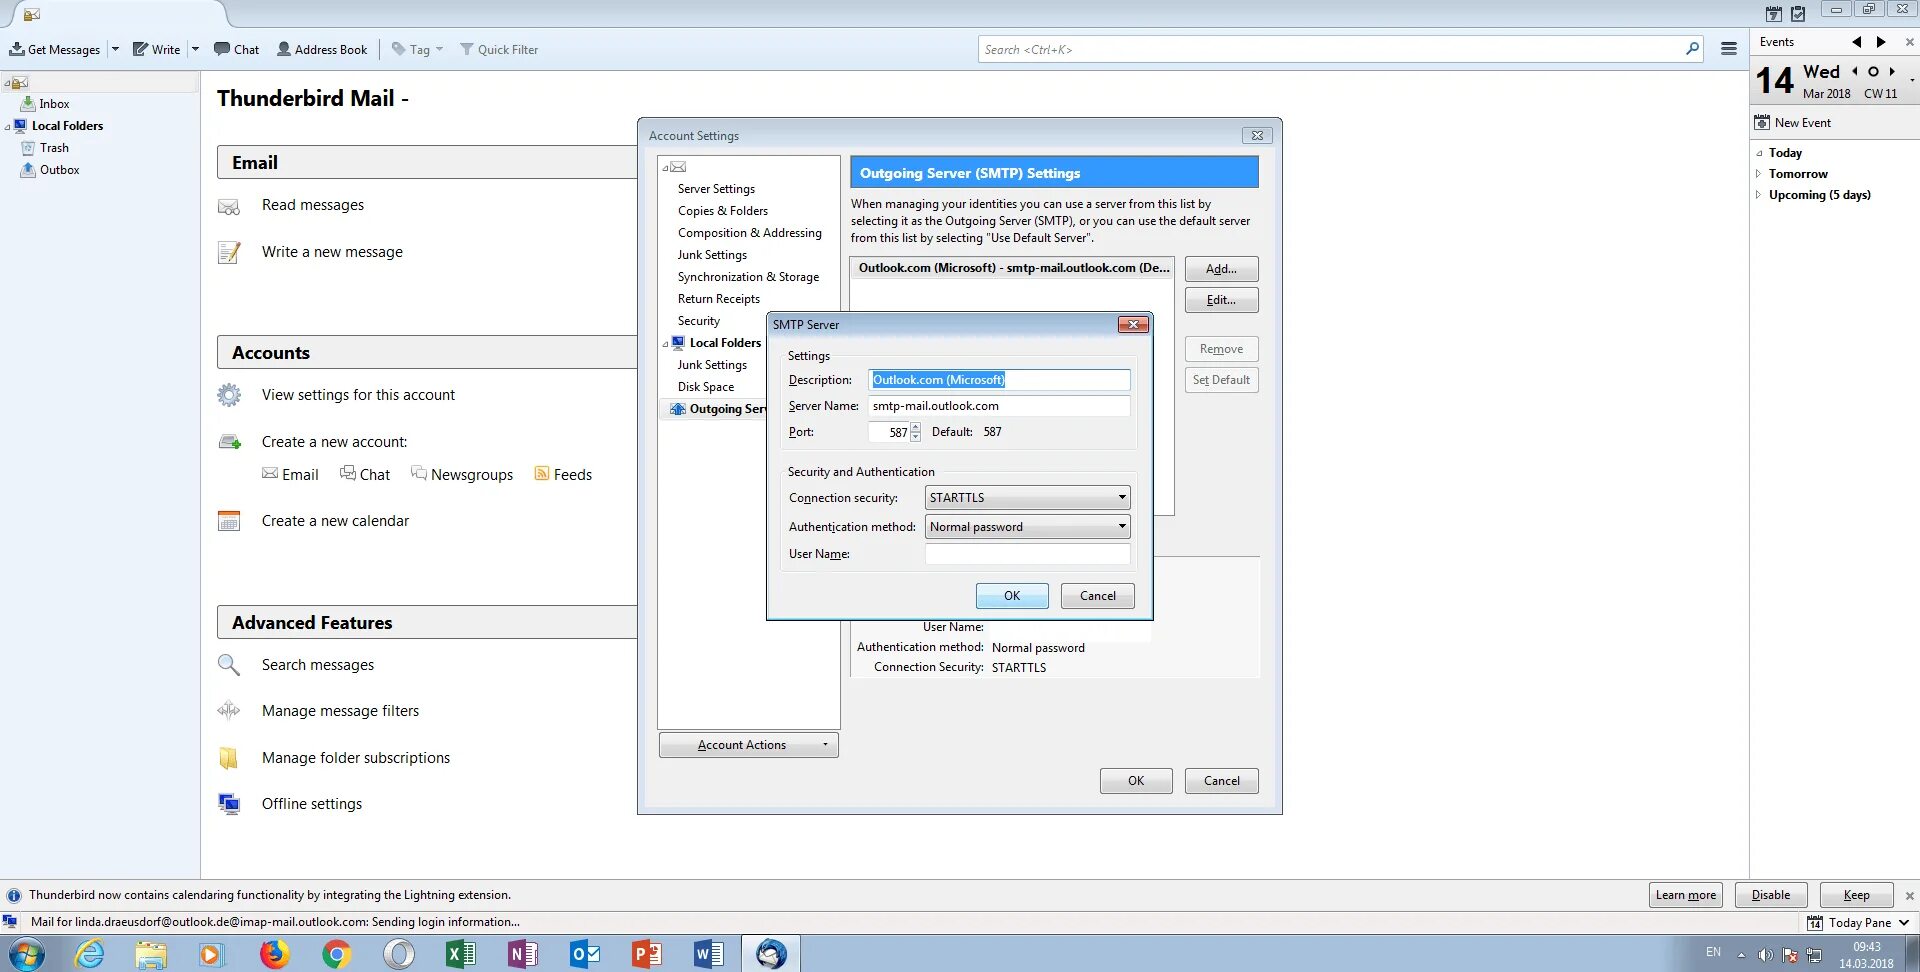The image size is (1920, 972).
Task: Go to previous day in Events pane
Action: (x=1854, y=71)
